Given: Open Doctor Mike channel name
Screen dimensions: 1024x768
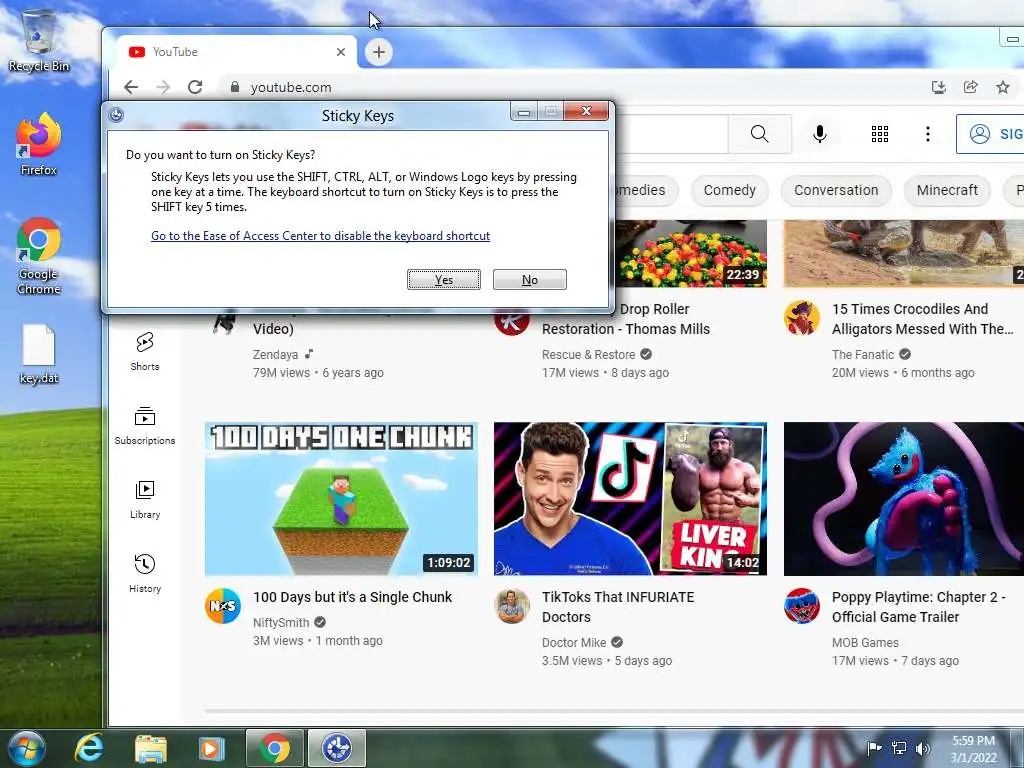Looking at the screenshot, I should (574, 643).
